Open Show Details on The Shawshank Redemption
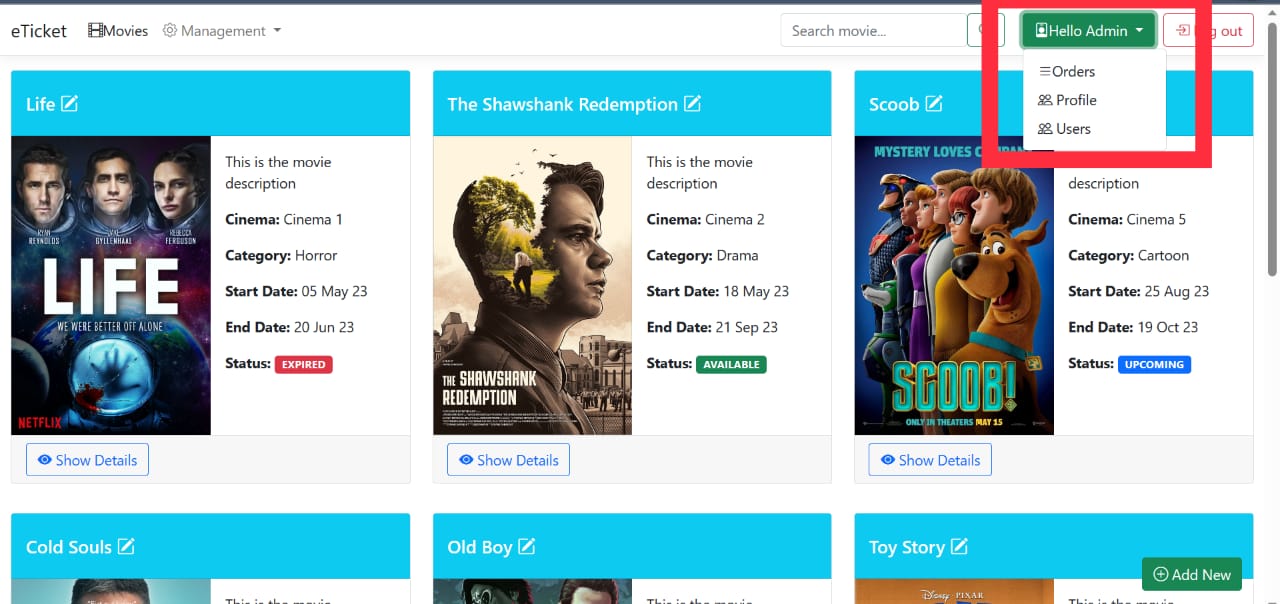Image resolution: width=1280 pixels, height=604 pixels. click(508, 459)
